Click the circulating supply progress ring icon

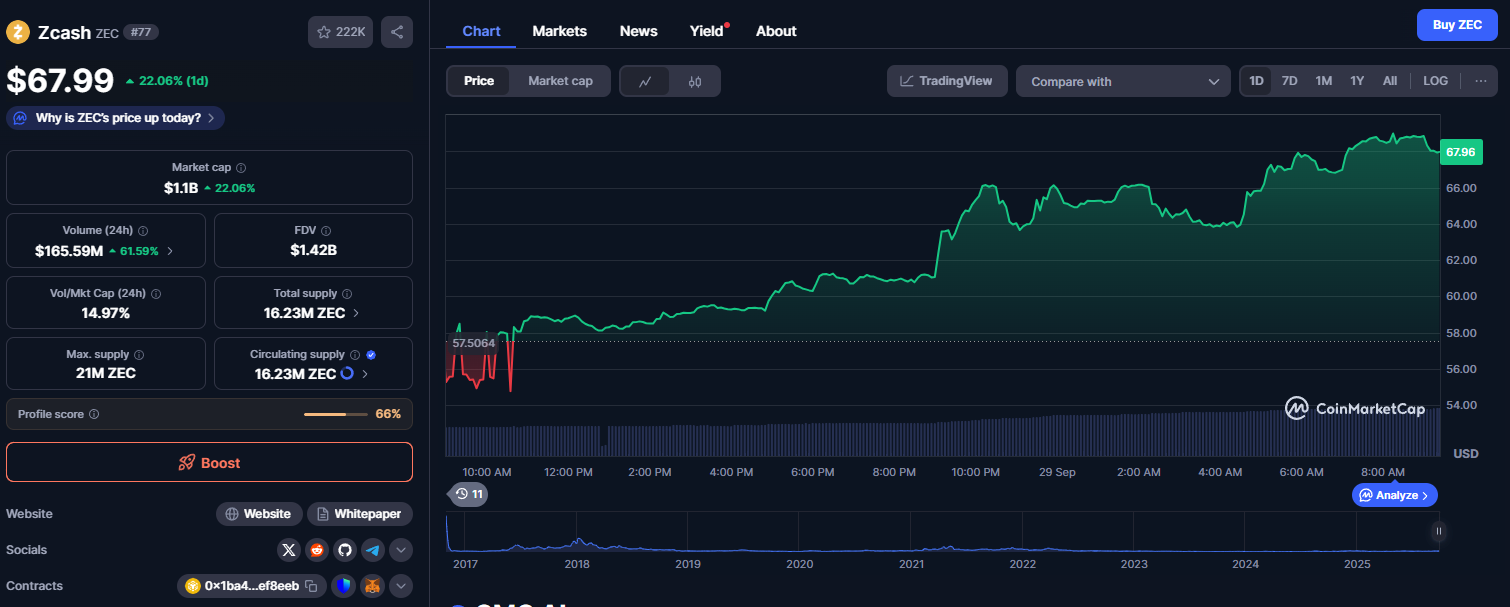point(347,374)
